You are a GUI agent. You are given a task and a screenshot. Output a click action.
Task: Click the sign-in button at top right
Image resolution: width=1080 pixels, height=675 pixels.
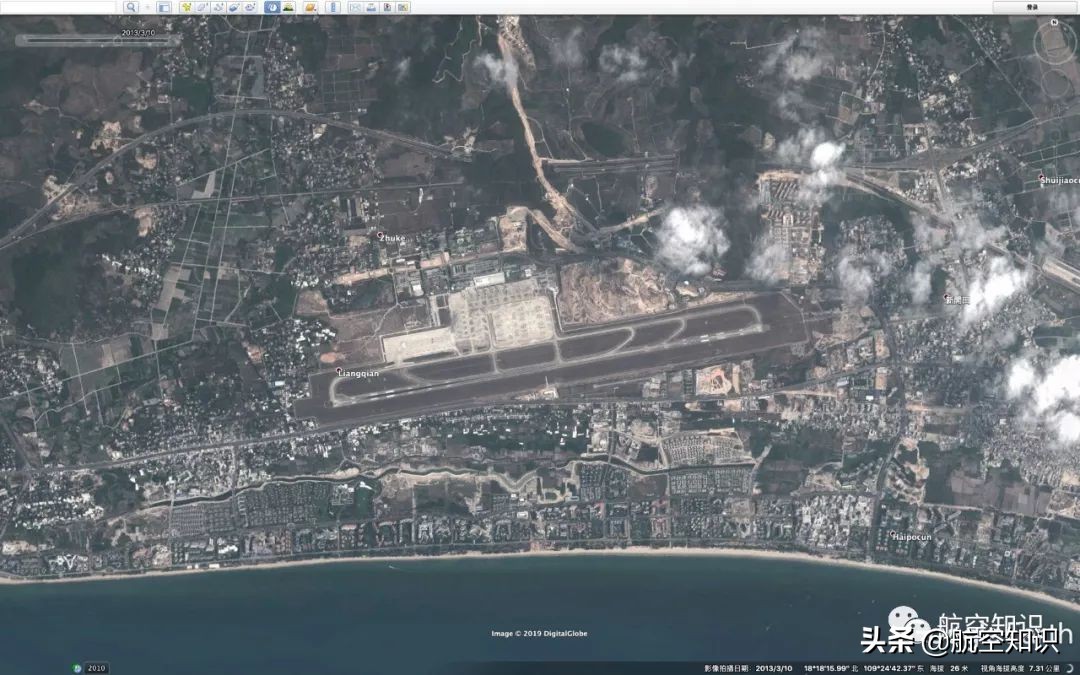[1032, 7]
